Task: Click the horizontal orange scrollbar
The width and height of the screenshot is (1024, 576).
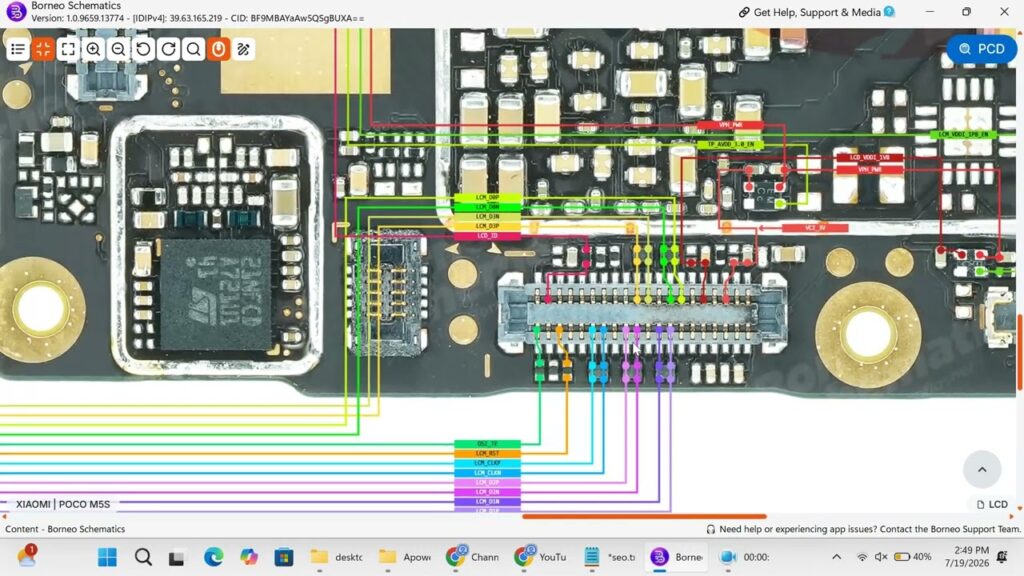Action: [x=644, y=517]
